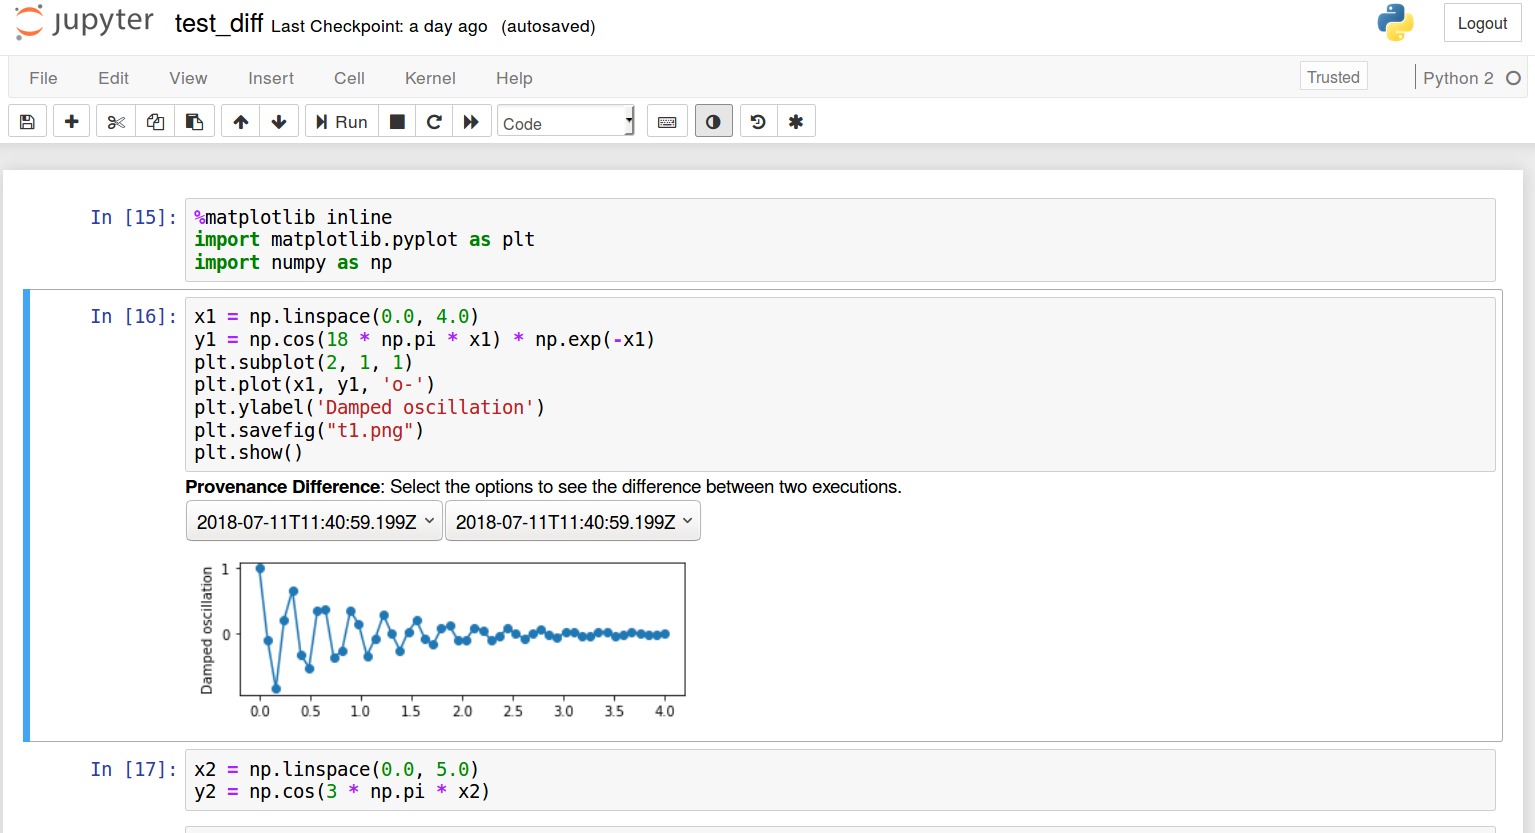Image resolution: width=1535 pixels, height=833 pixels.
Task: Click the Last Checkpoint status text
Action: 379,26
